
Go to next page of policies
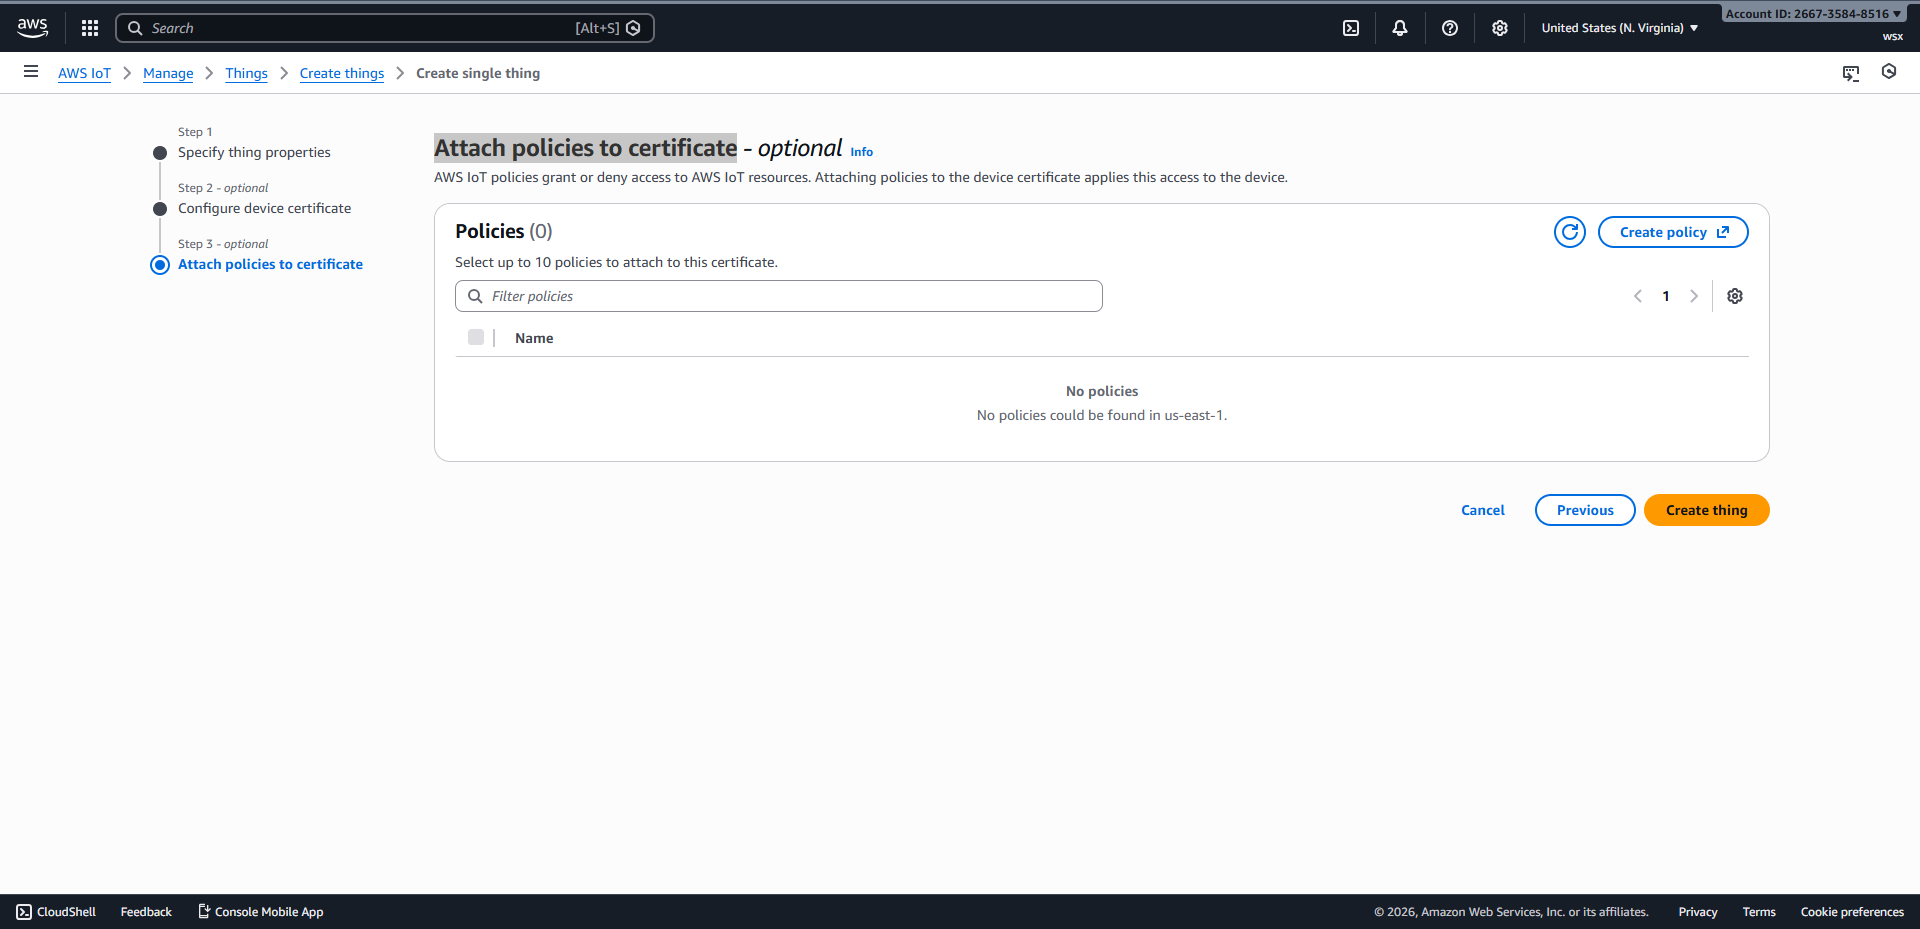pos(1694,296)
